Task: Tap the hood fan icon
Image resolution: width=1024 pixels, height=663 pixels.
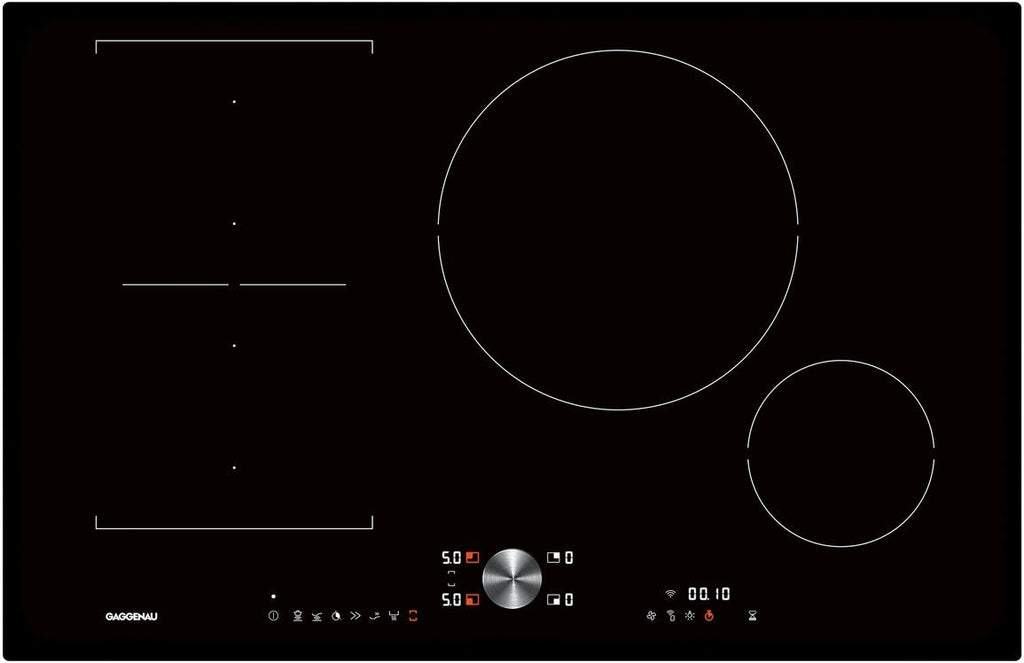Action: (x=651, y=616)
